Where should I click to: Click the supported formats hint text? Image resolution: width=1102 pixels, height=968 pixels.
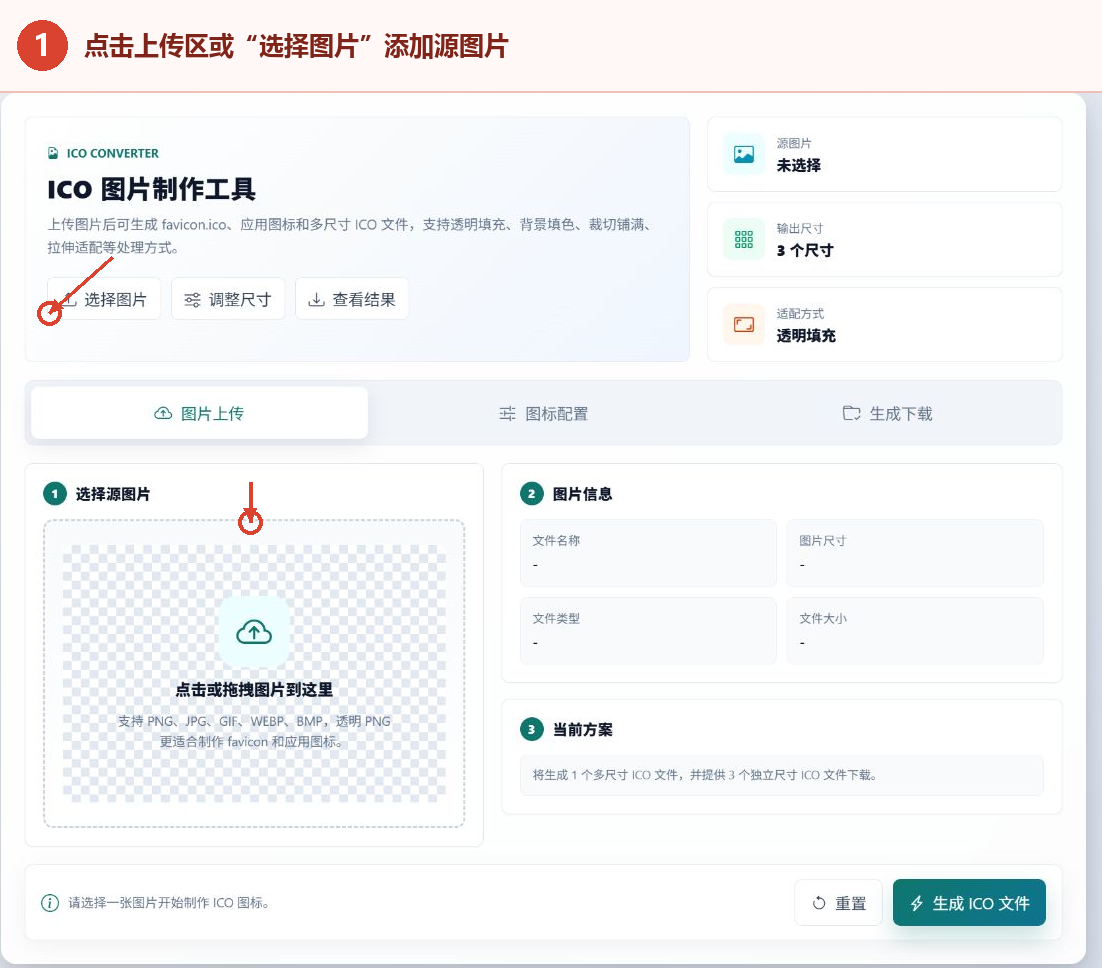pos(254,731)
